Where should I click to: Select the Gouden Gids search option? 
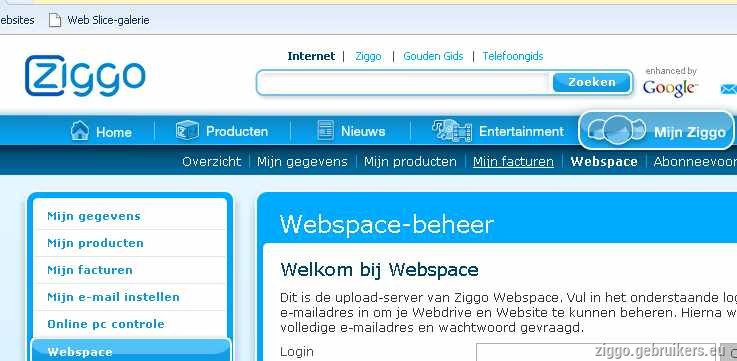coord(433,56)
